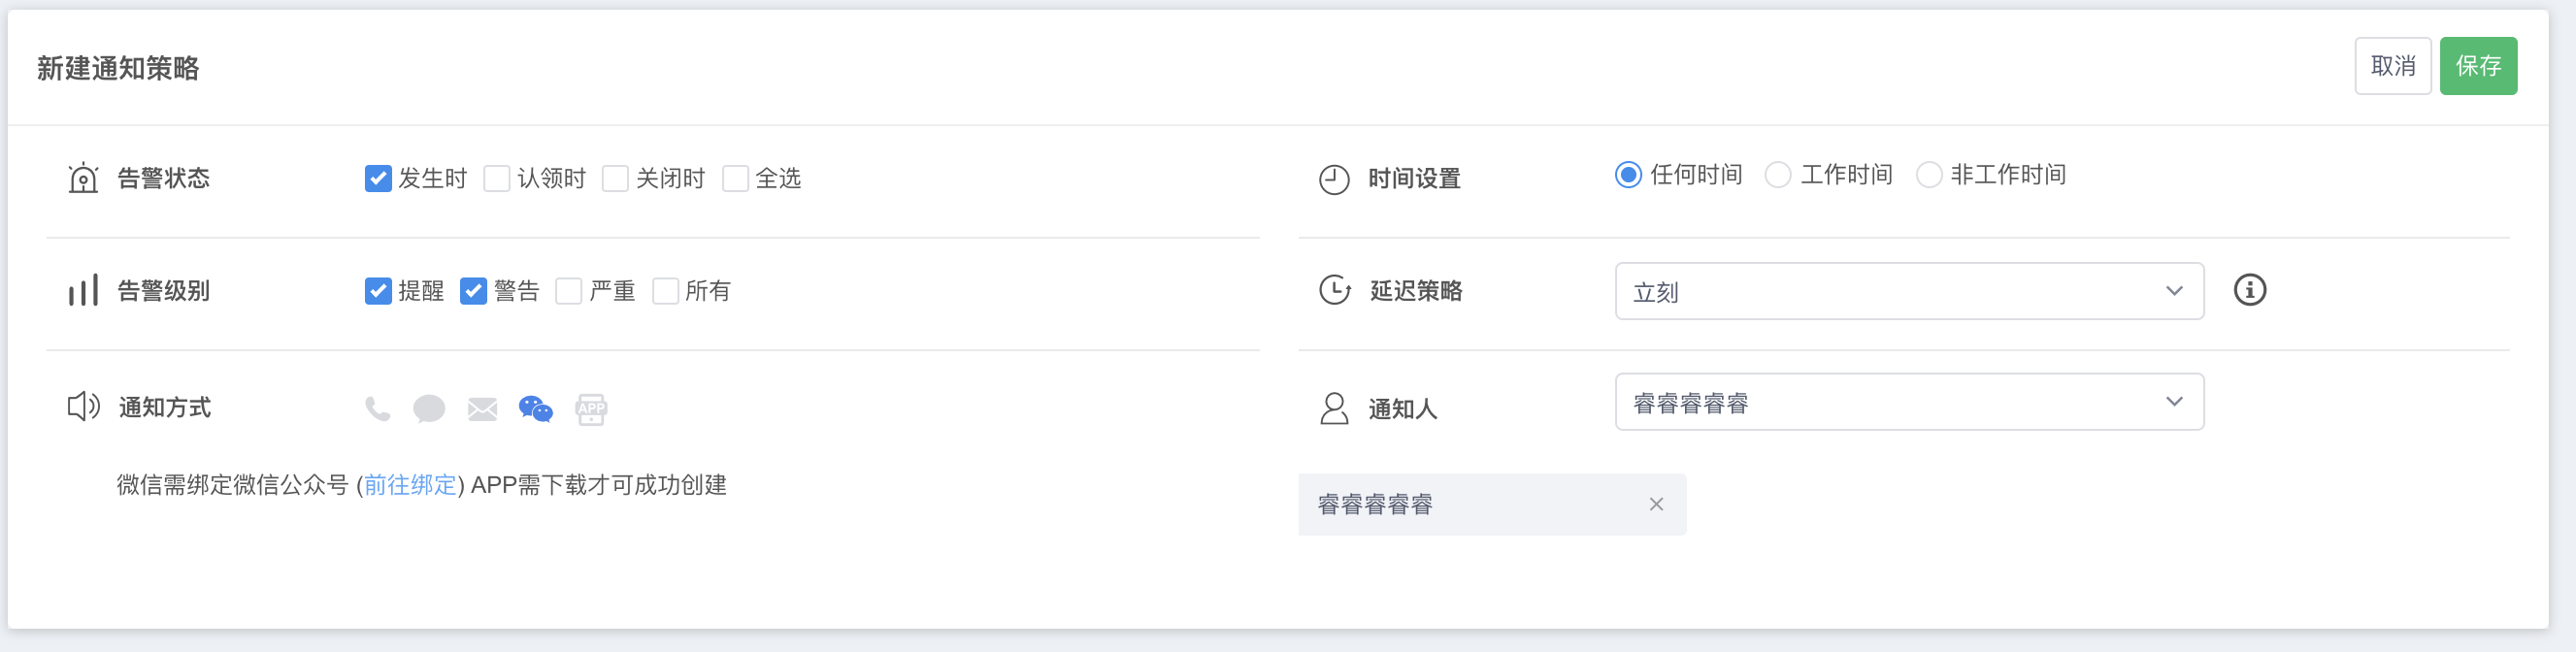The height and width of the screenshot is (652, 2576).
Task: Remove 睿睿睿睿睿 from notification recipients
Action: tap(1657, 504)
